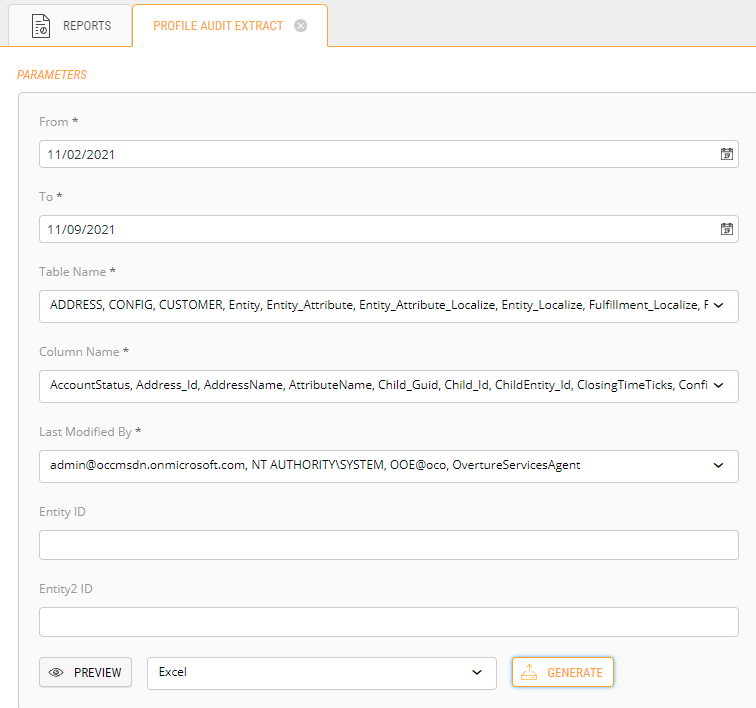The width and height of the screenshot is (756, 708).
Task: Close the Profile Audit Extract tab
Action: [300, 26]
